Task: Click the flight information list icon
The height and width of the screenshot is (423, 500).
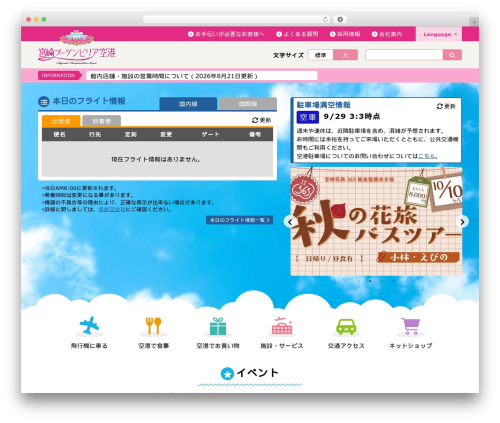Action: pyautogui.click(x=44, y=102)
